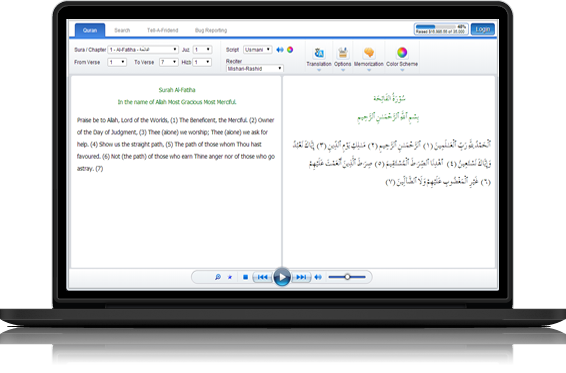Click the star bookmark icon in player

[x=230, y=277]
